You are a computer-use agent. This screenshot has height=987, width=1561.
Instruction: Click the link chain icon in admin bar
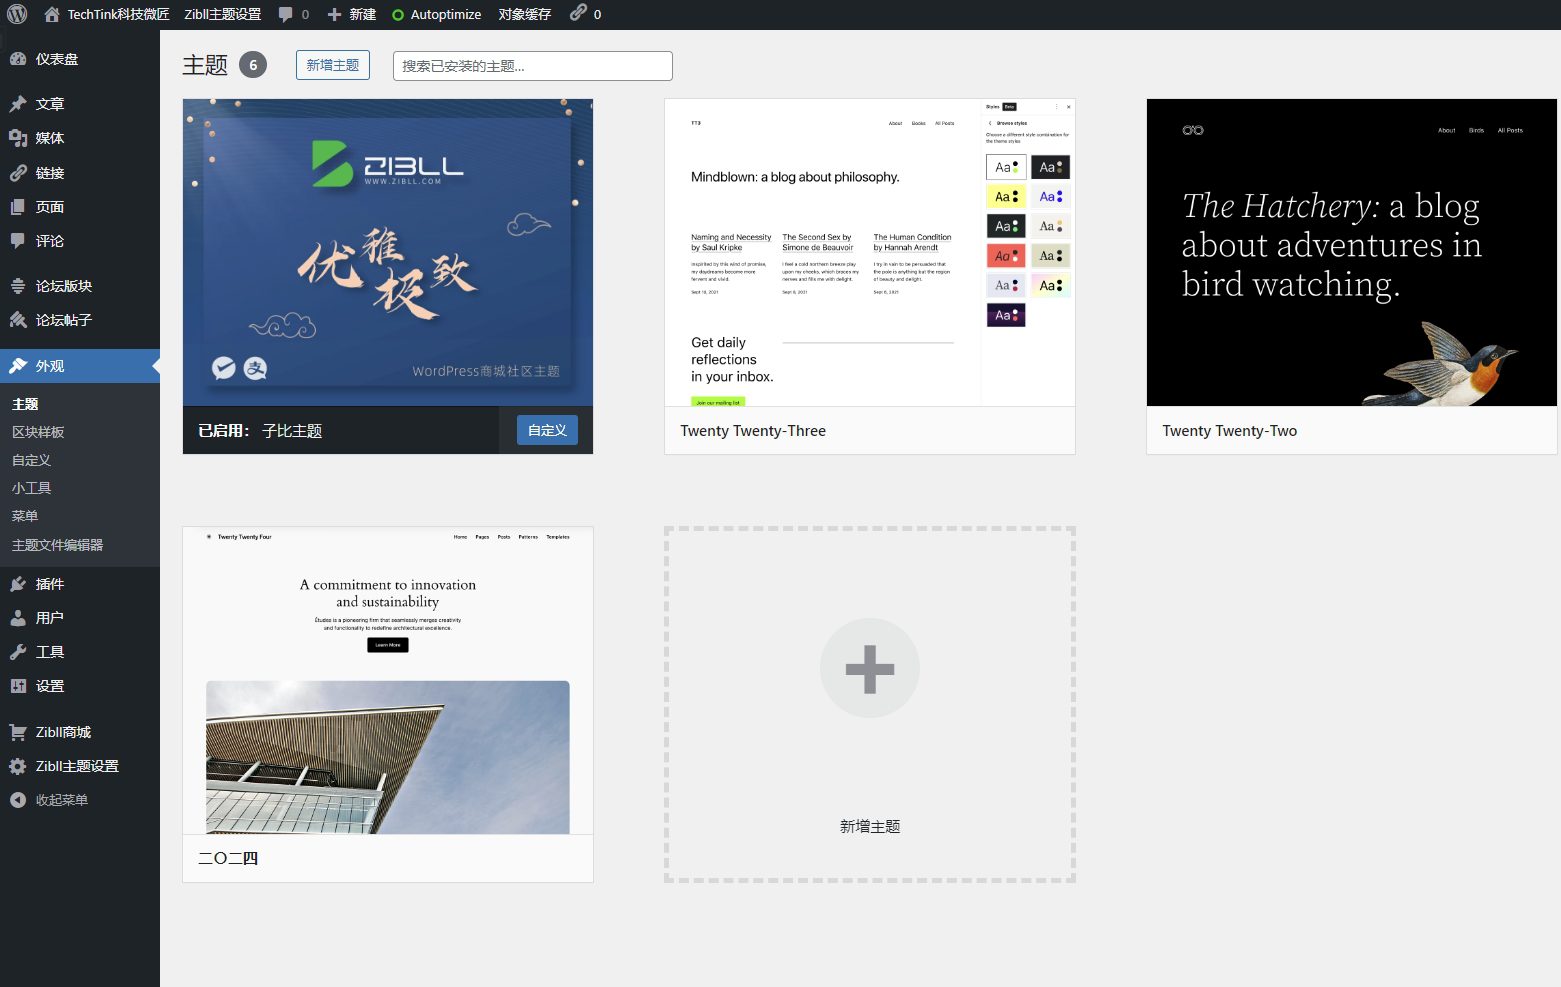pyautogui.click(x=578, y=13)
